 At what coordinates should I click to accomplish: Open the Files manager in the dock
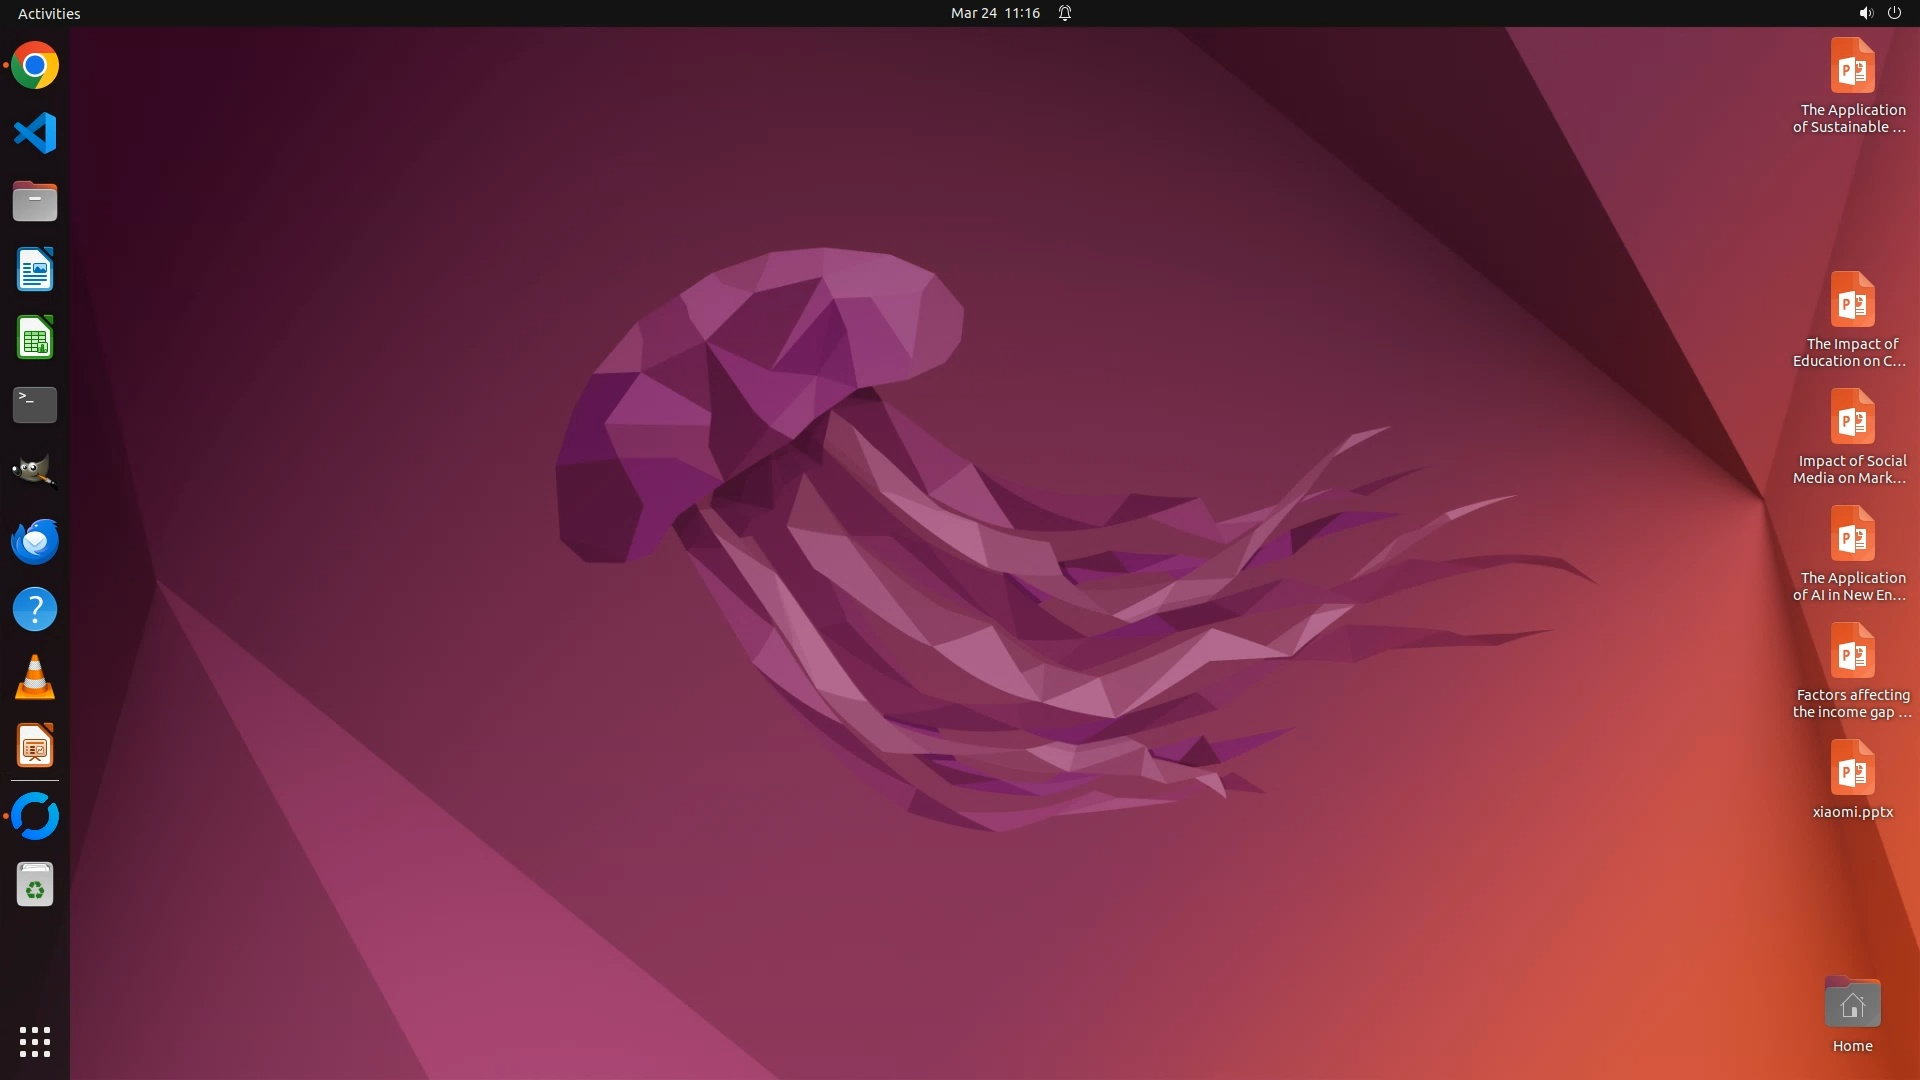tap(35, 201)
